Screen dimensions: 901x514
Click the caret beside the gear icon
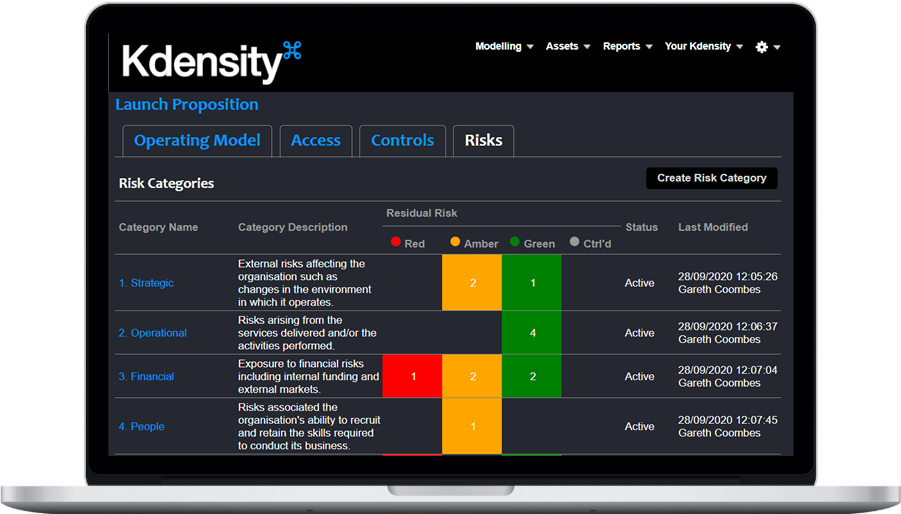click(777, 48)
